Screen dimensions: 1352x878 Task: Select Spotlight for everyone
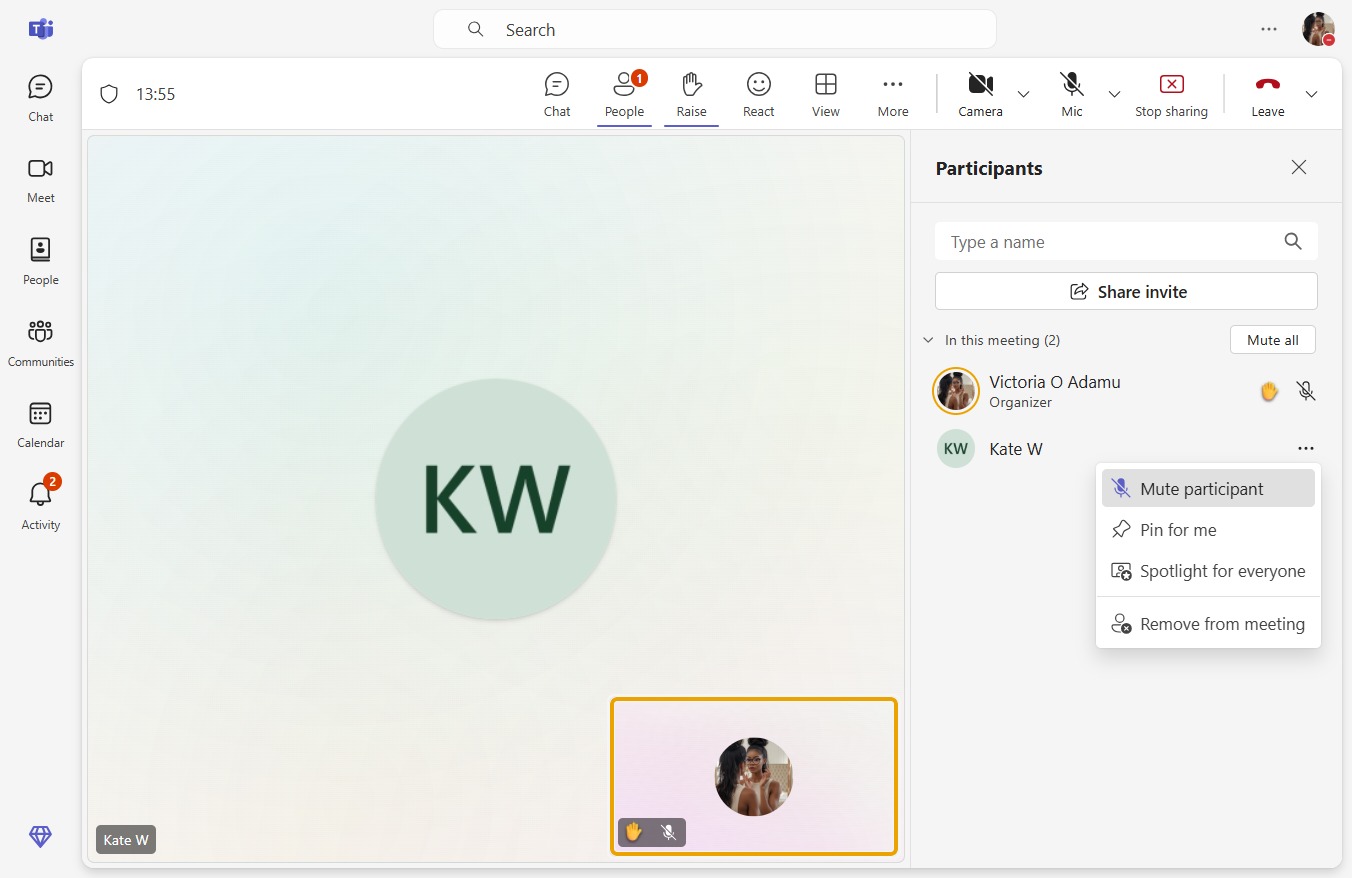tap(1208, 571)
